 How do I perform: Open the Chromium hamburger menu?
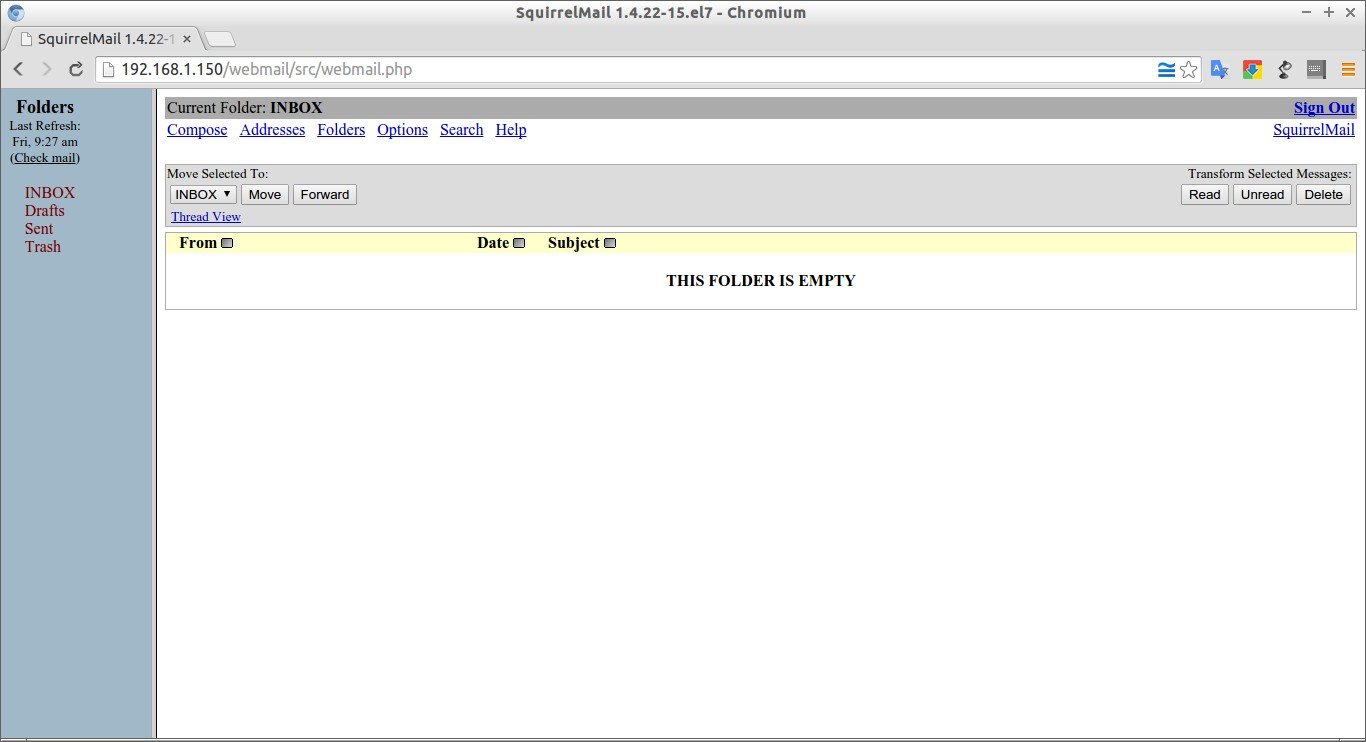[1348, 69]
